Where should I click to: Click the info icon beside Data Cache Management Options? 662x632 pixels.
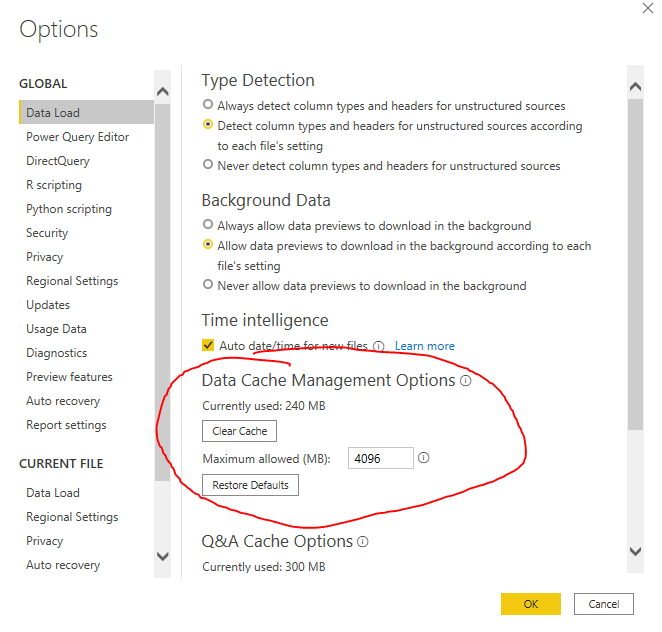point(465,381)
